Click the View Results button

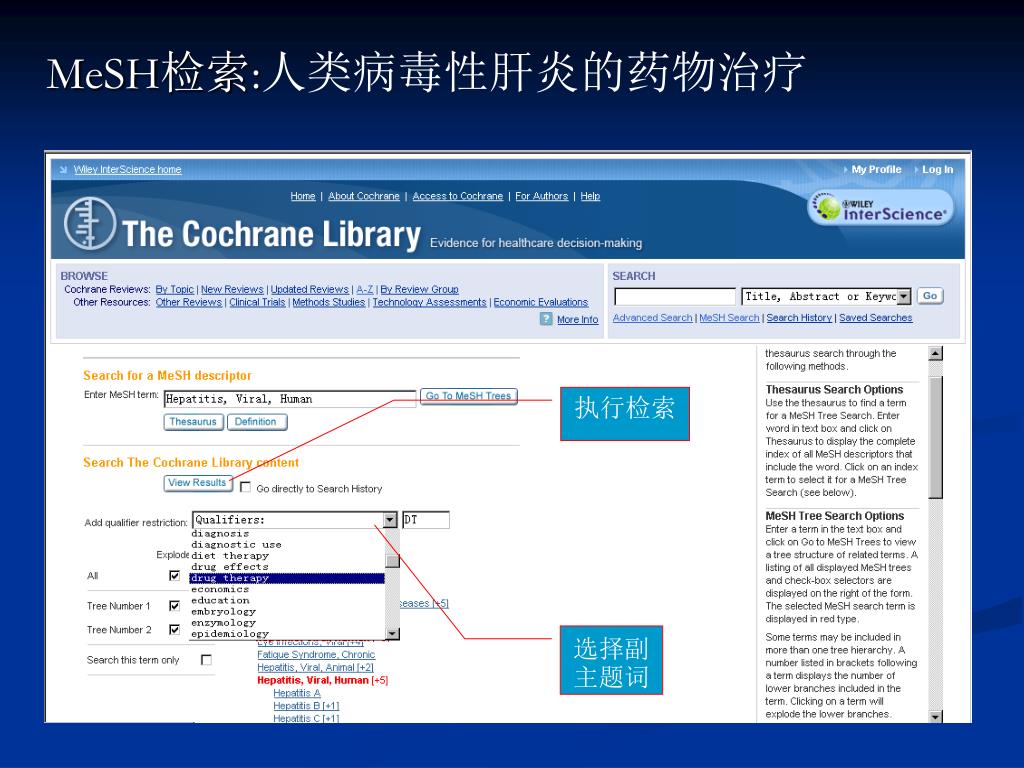pos(197,483)
